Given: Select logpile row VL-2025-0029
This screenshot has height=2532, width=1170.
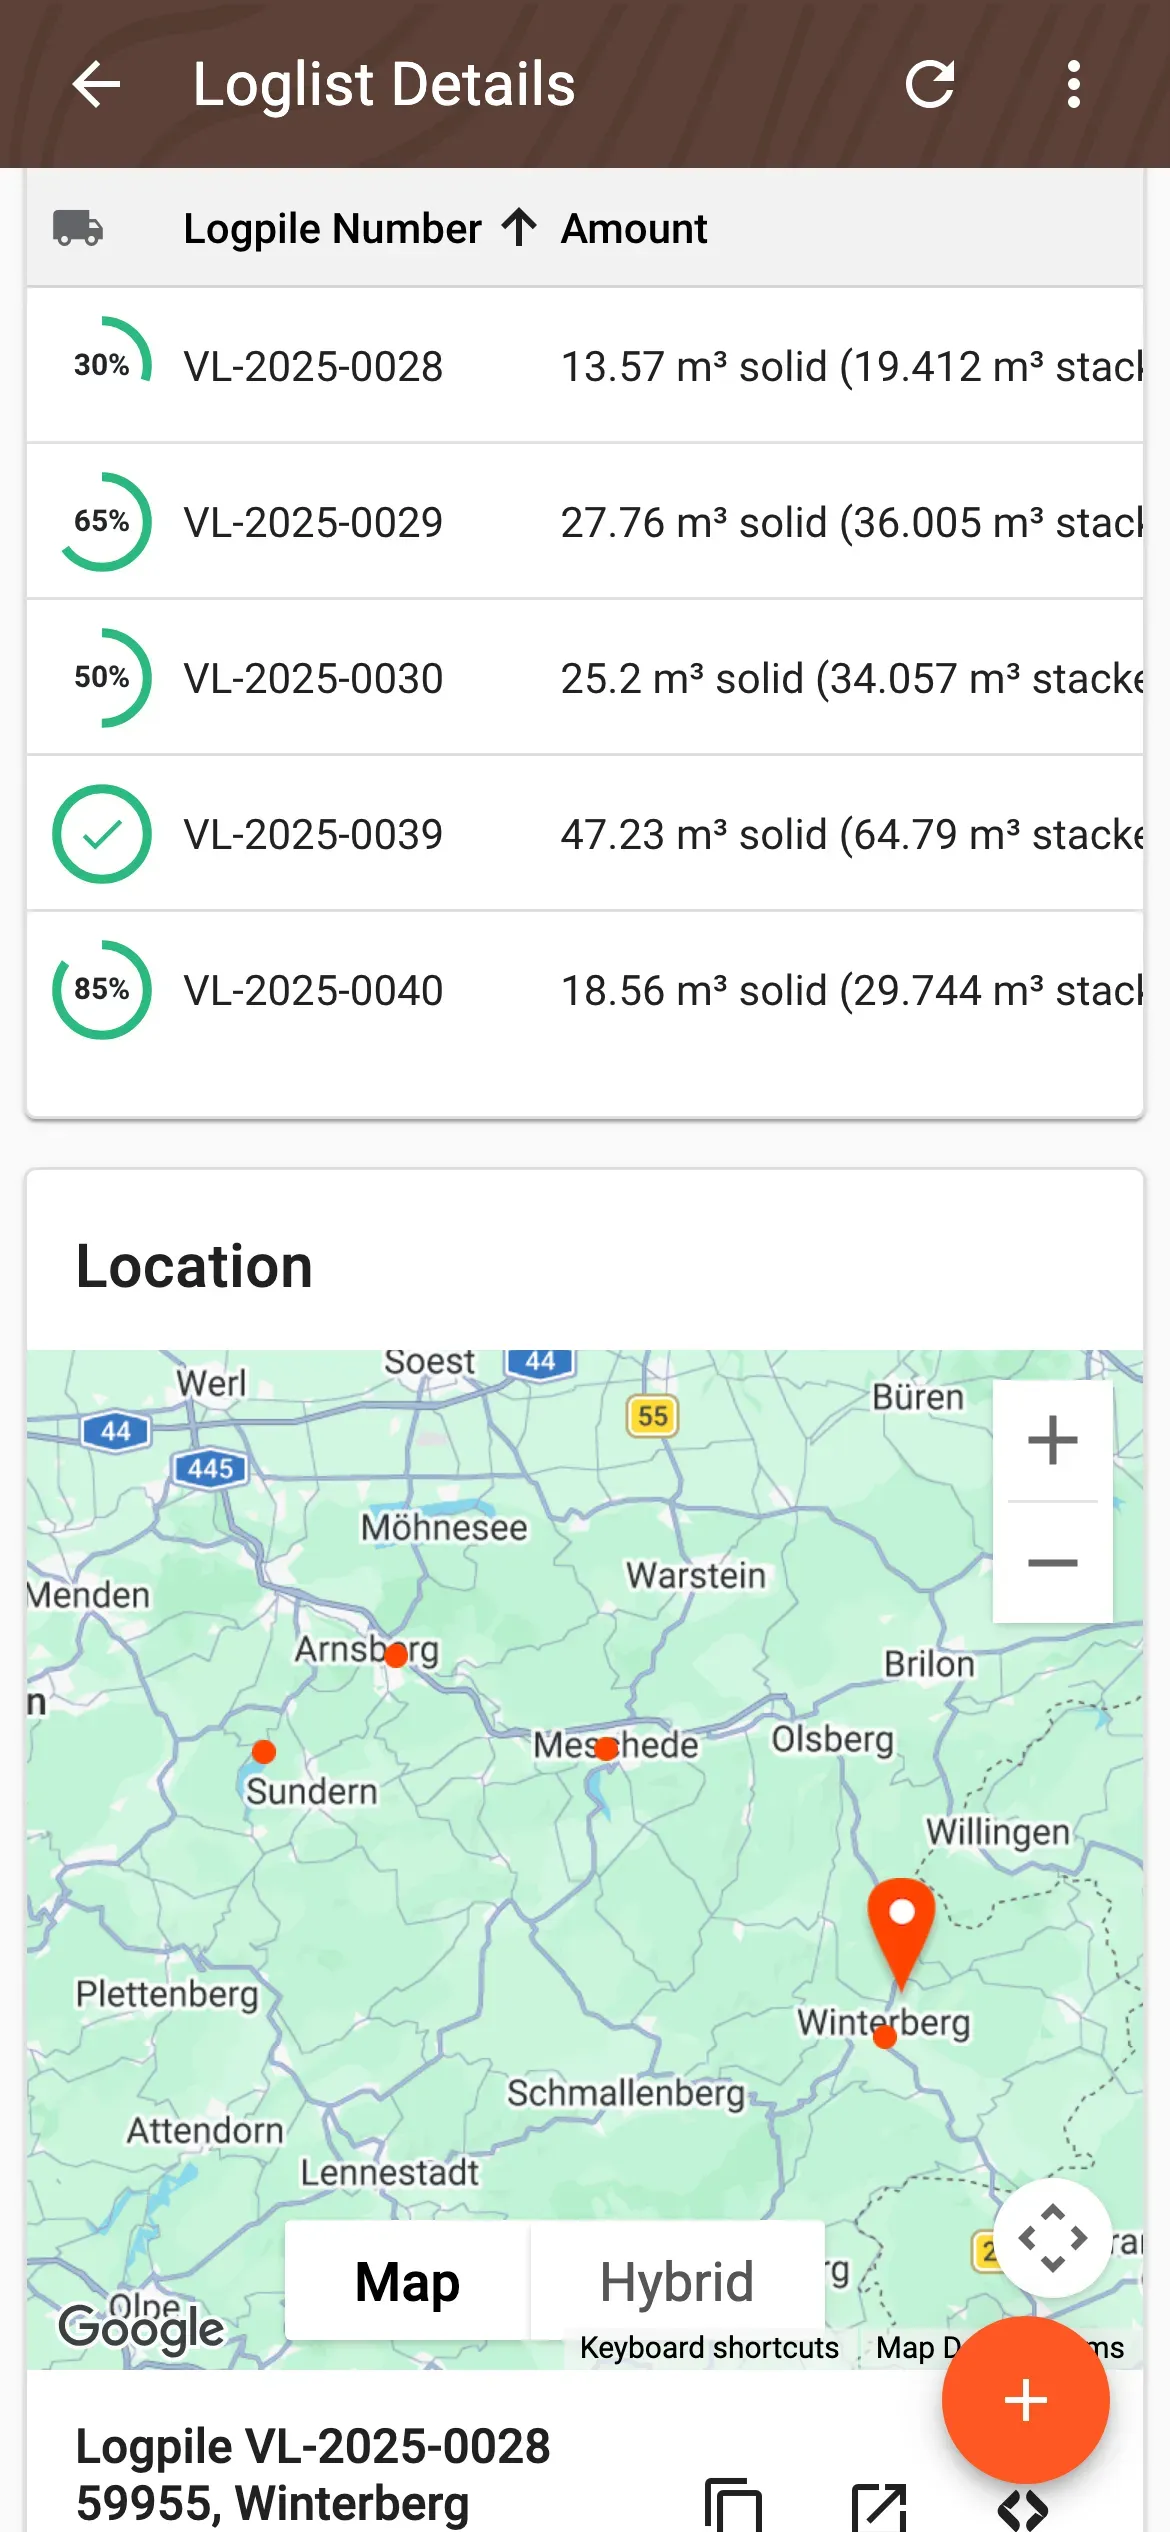Looking at the screenshot, I should point(585,521).
